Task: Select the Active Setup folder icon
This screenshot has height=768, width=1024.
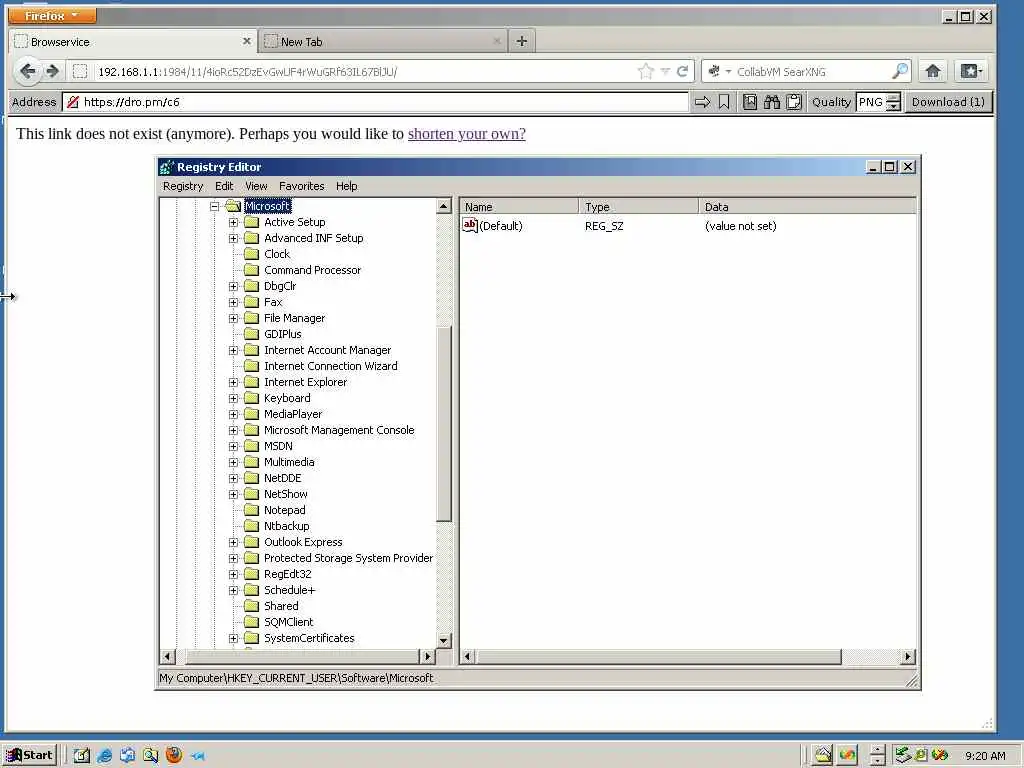Action: click(x=252, y=222)
